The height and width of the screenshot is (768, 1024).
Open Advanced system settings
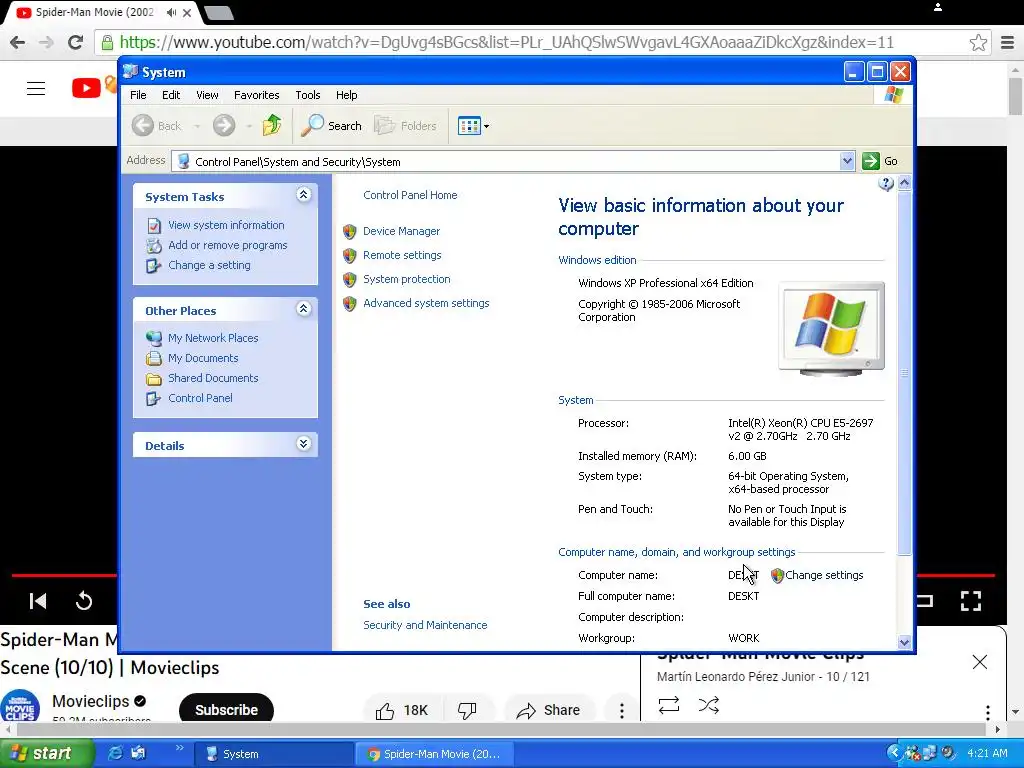click(x=426, y=303)
